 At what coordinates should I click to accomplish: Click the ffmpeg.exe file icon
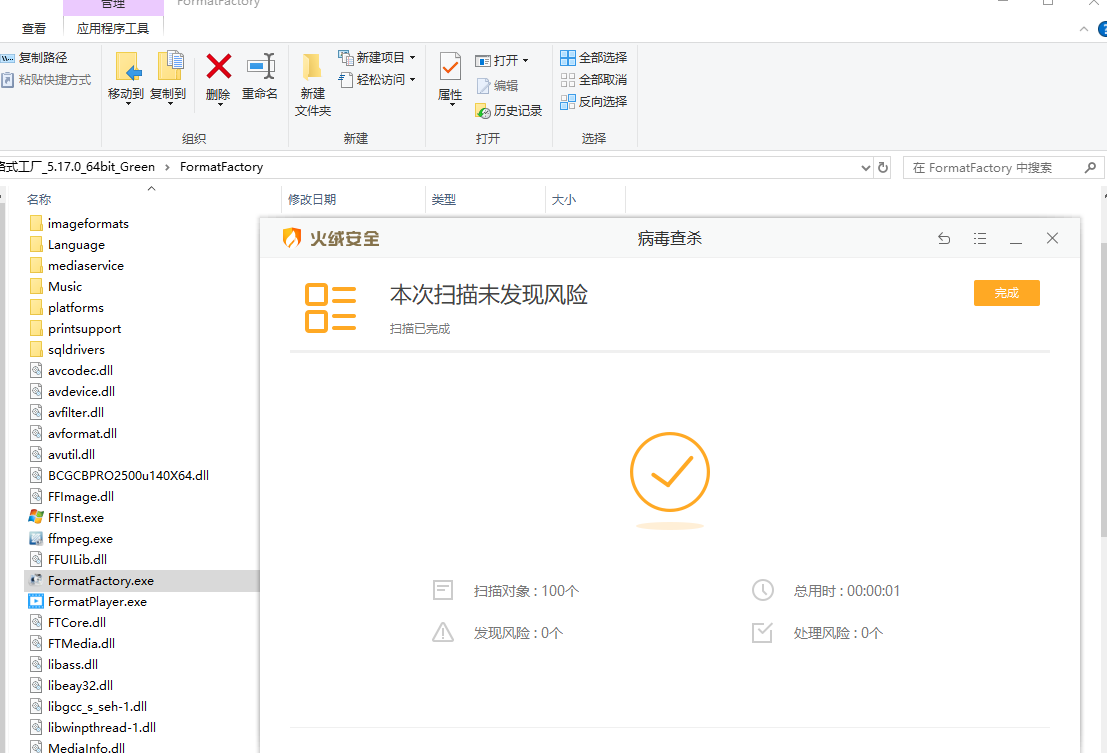point(36,538)
